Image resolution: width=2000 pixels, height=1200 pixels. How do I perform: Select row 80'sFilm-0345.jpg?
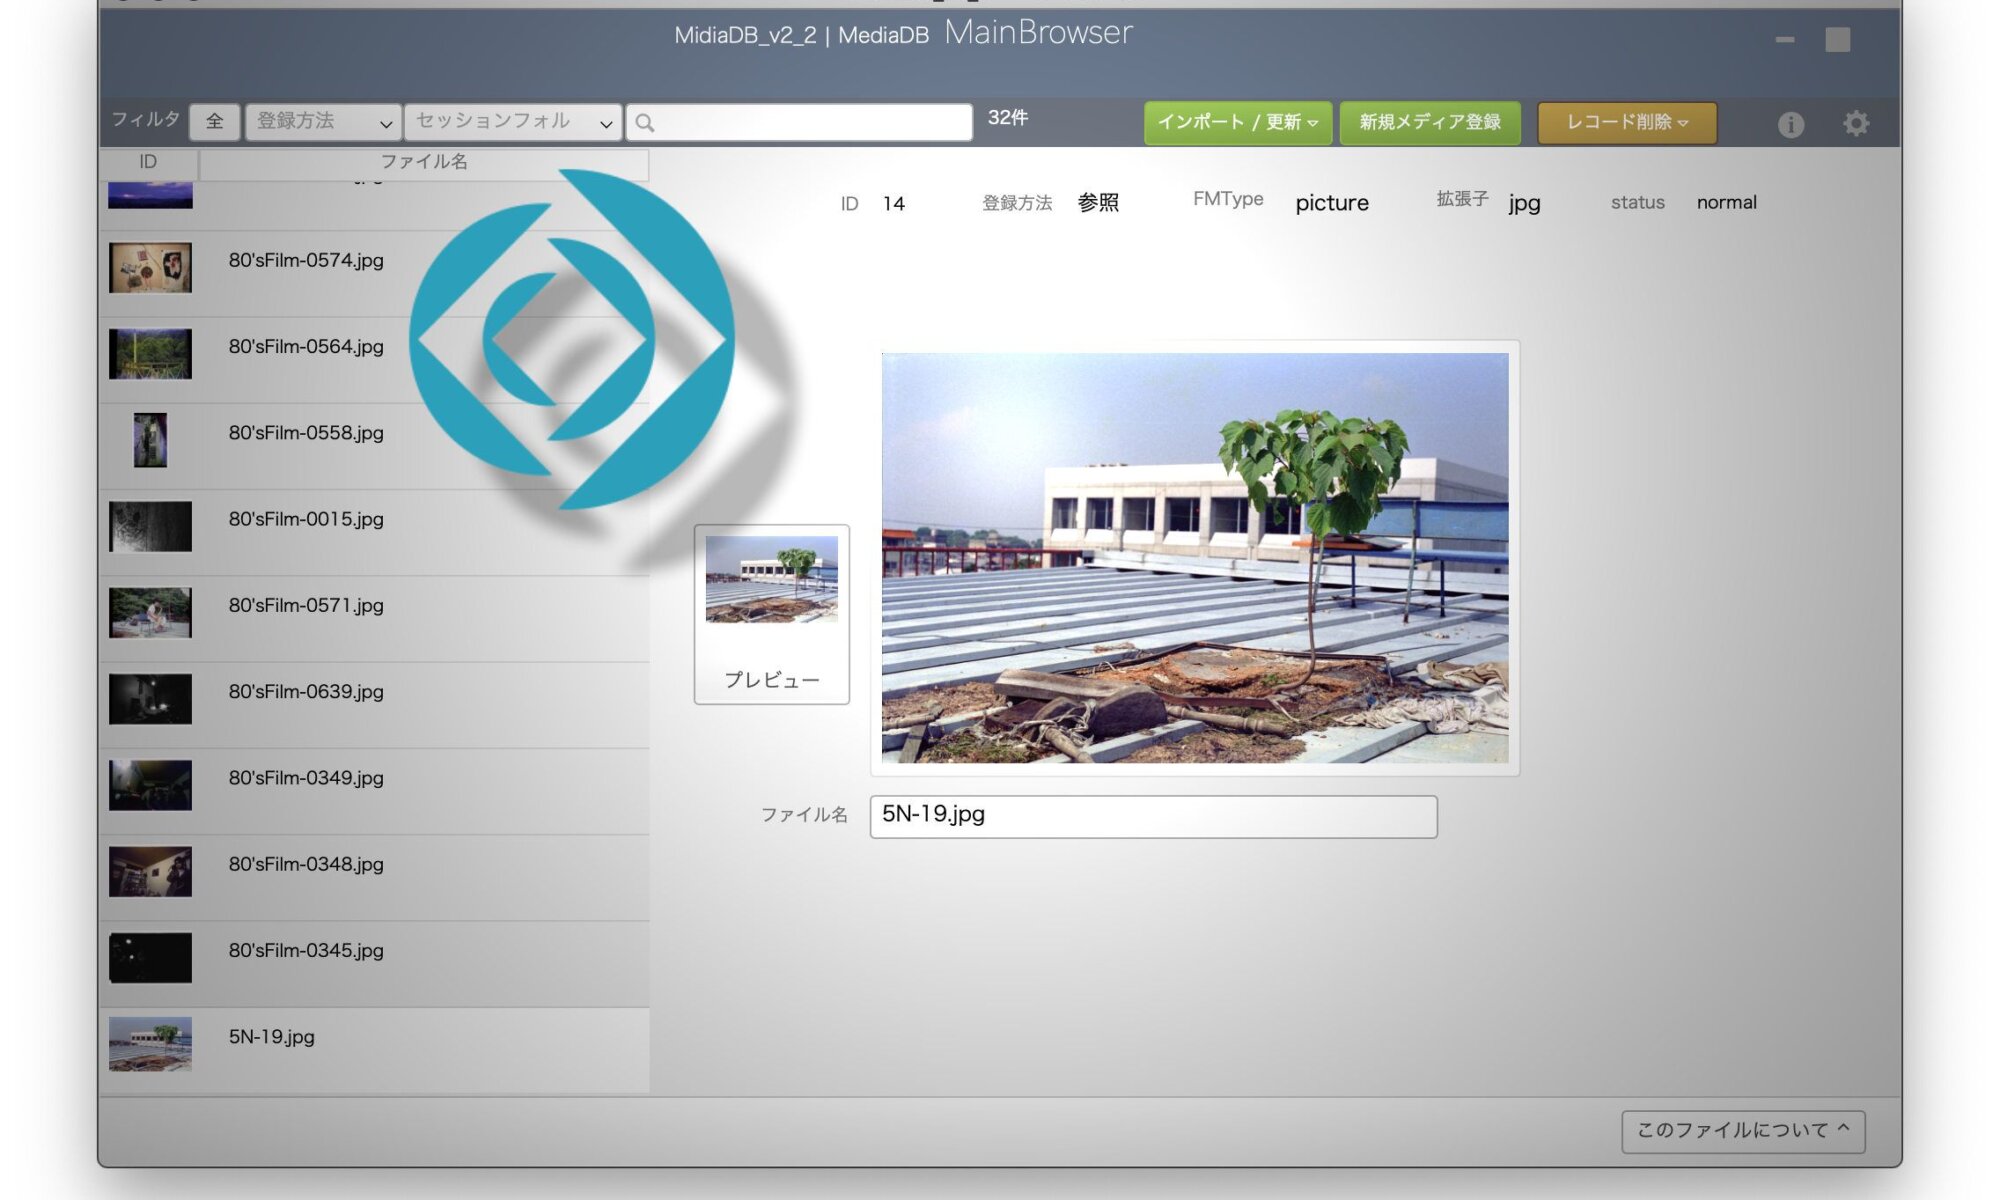[374, 963]
